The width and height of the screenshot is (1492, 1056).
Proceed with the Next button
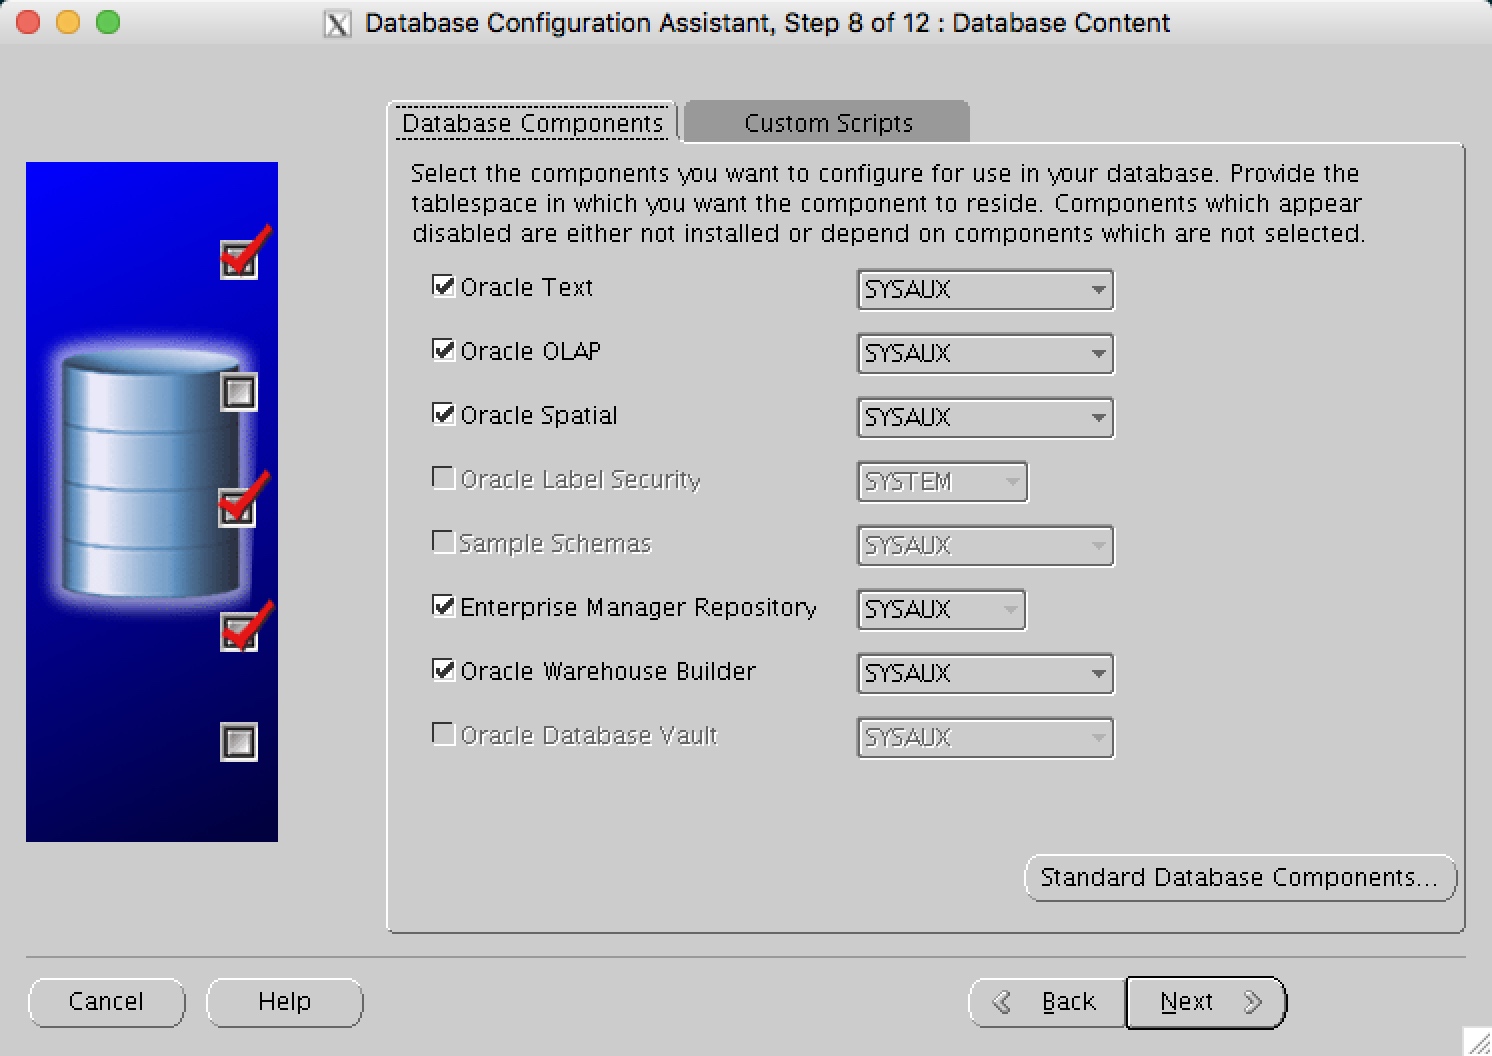[1206, 1002]
